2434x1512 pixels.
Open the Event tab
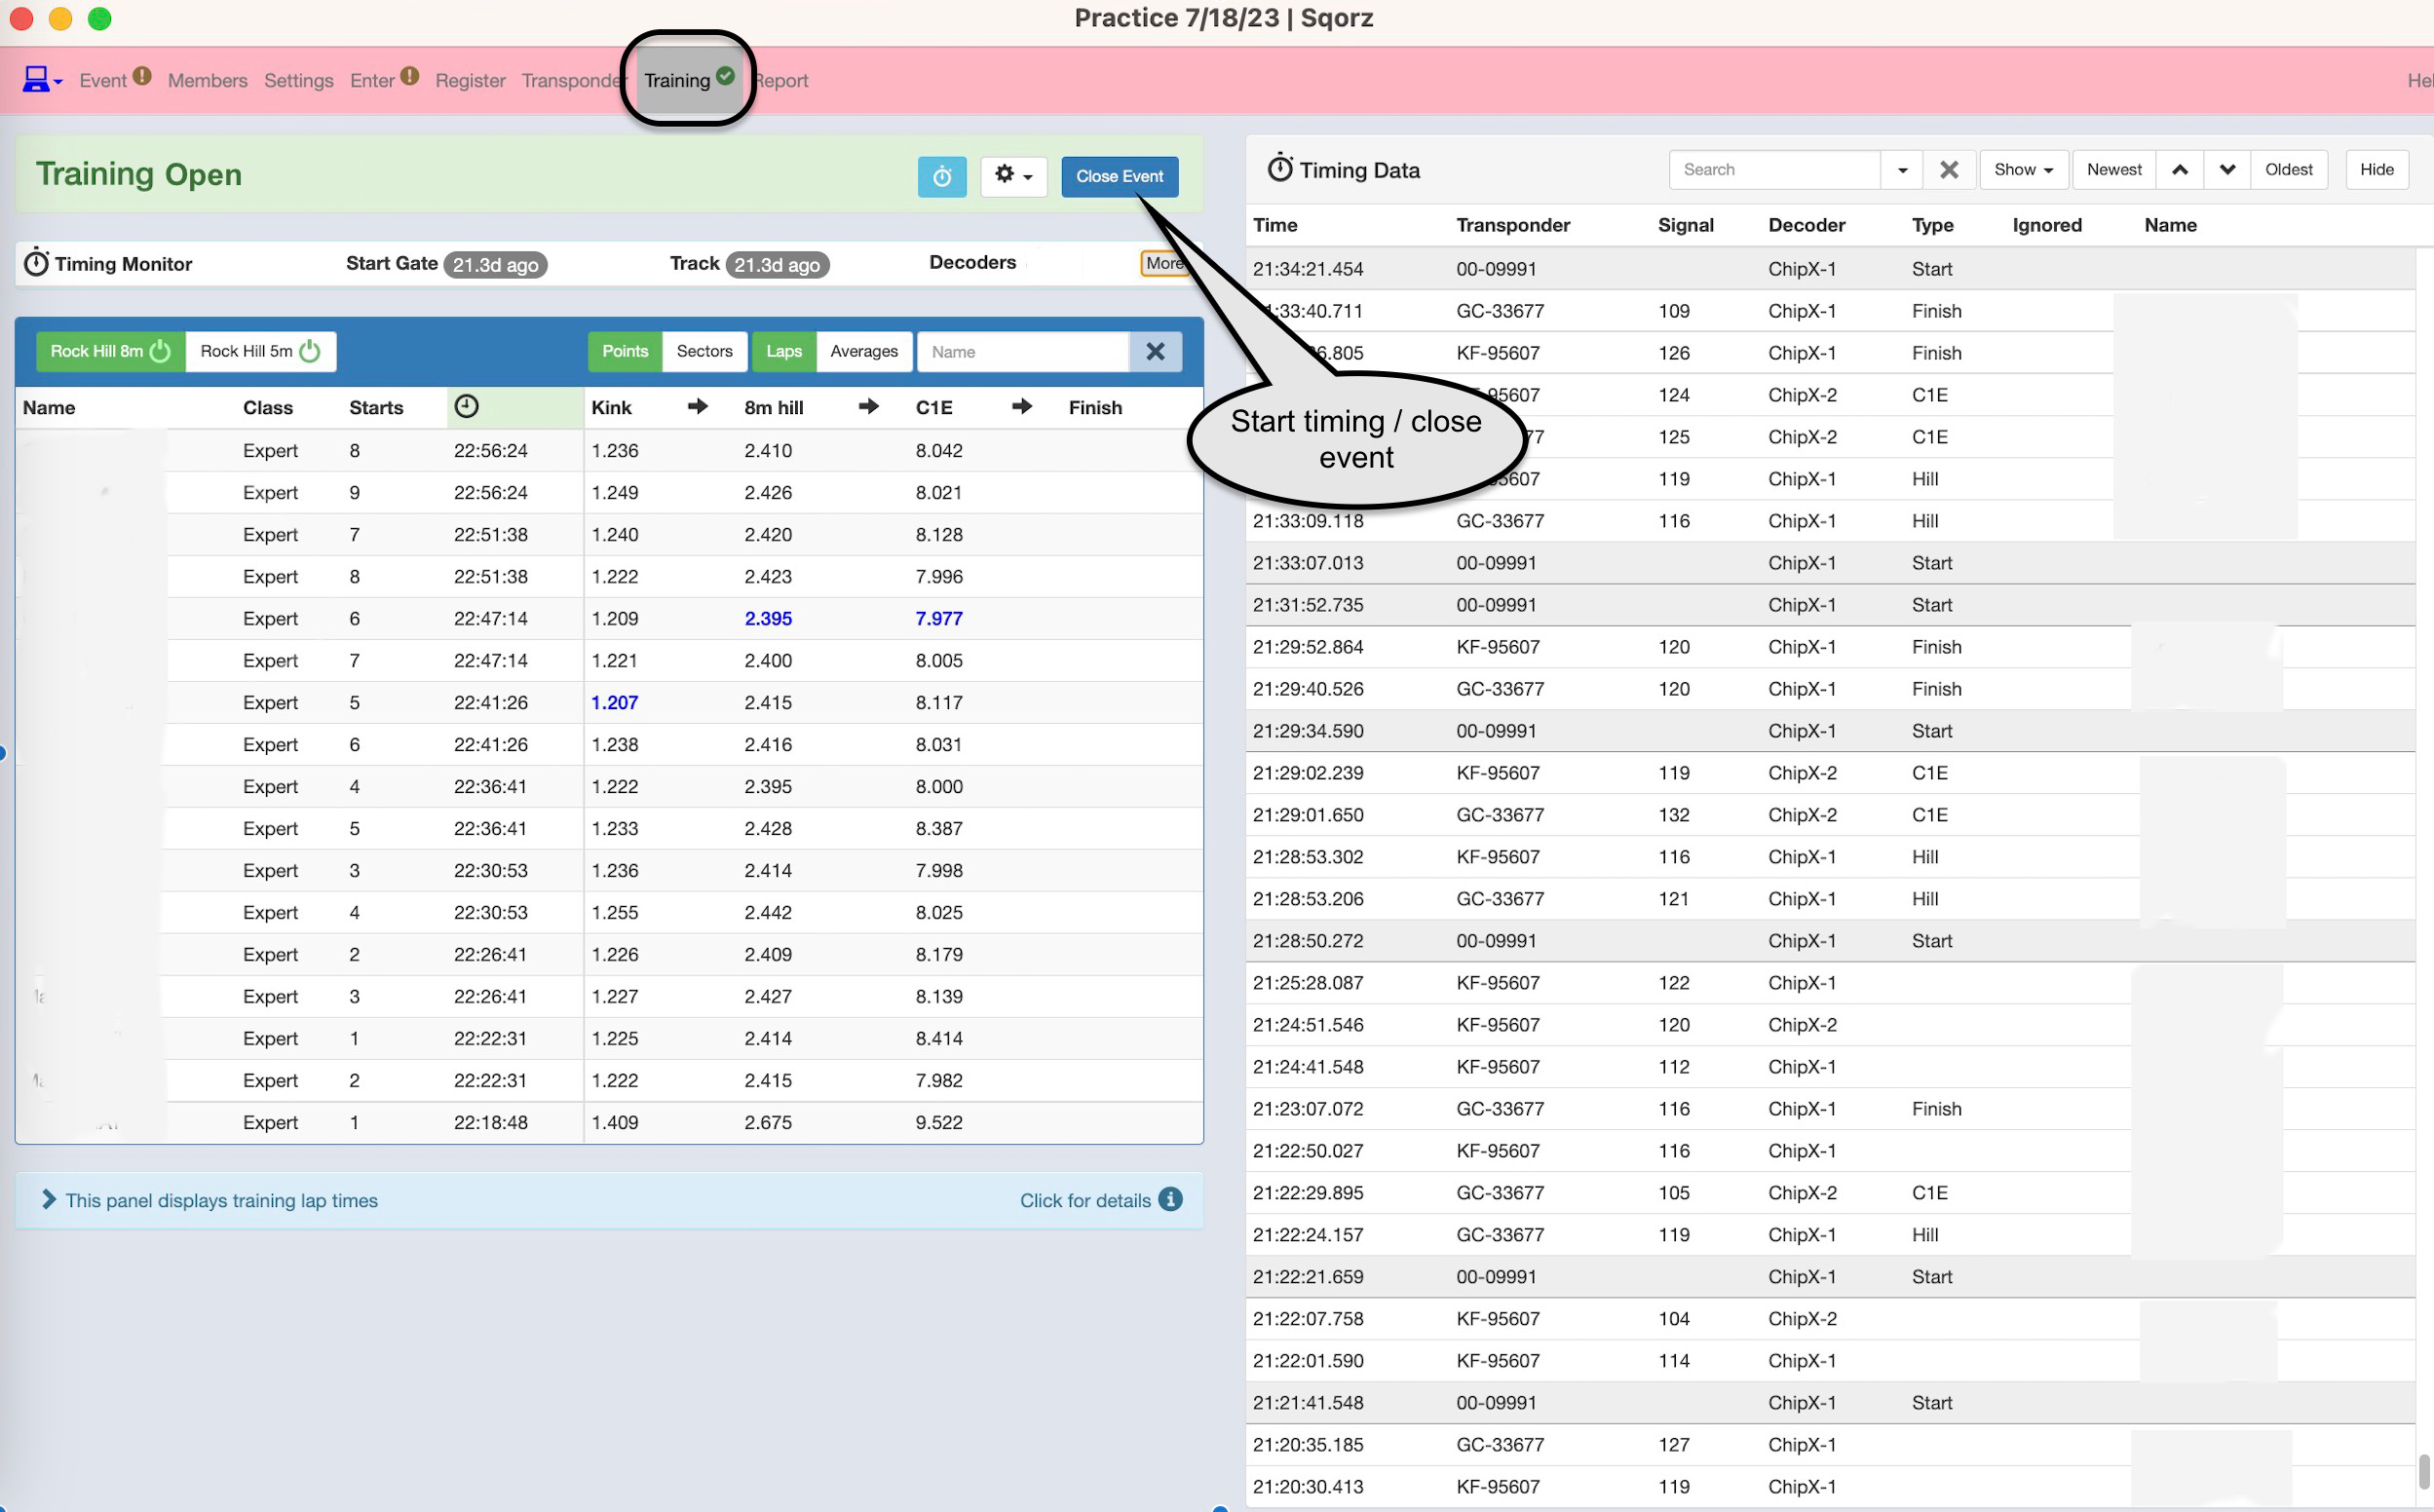tap(102, 80)
